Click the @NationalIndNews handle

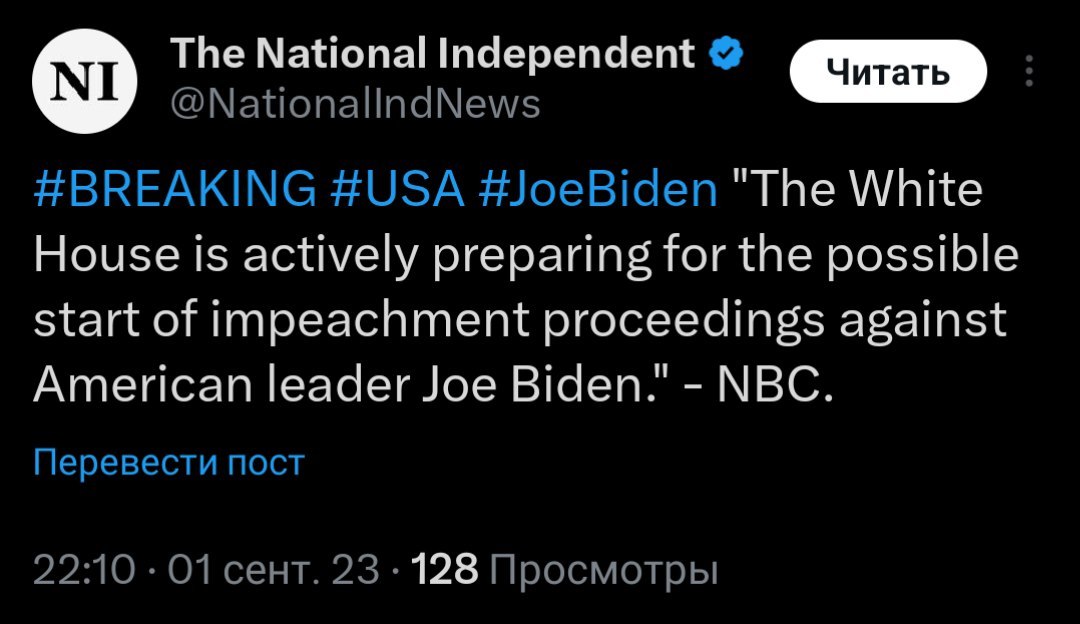(x=356, y=103)
